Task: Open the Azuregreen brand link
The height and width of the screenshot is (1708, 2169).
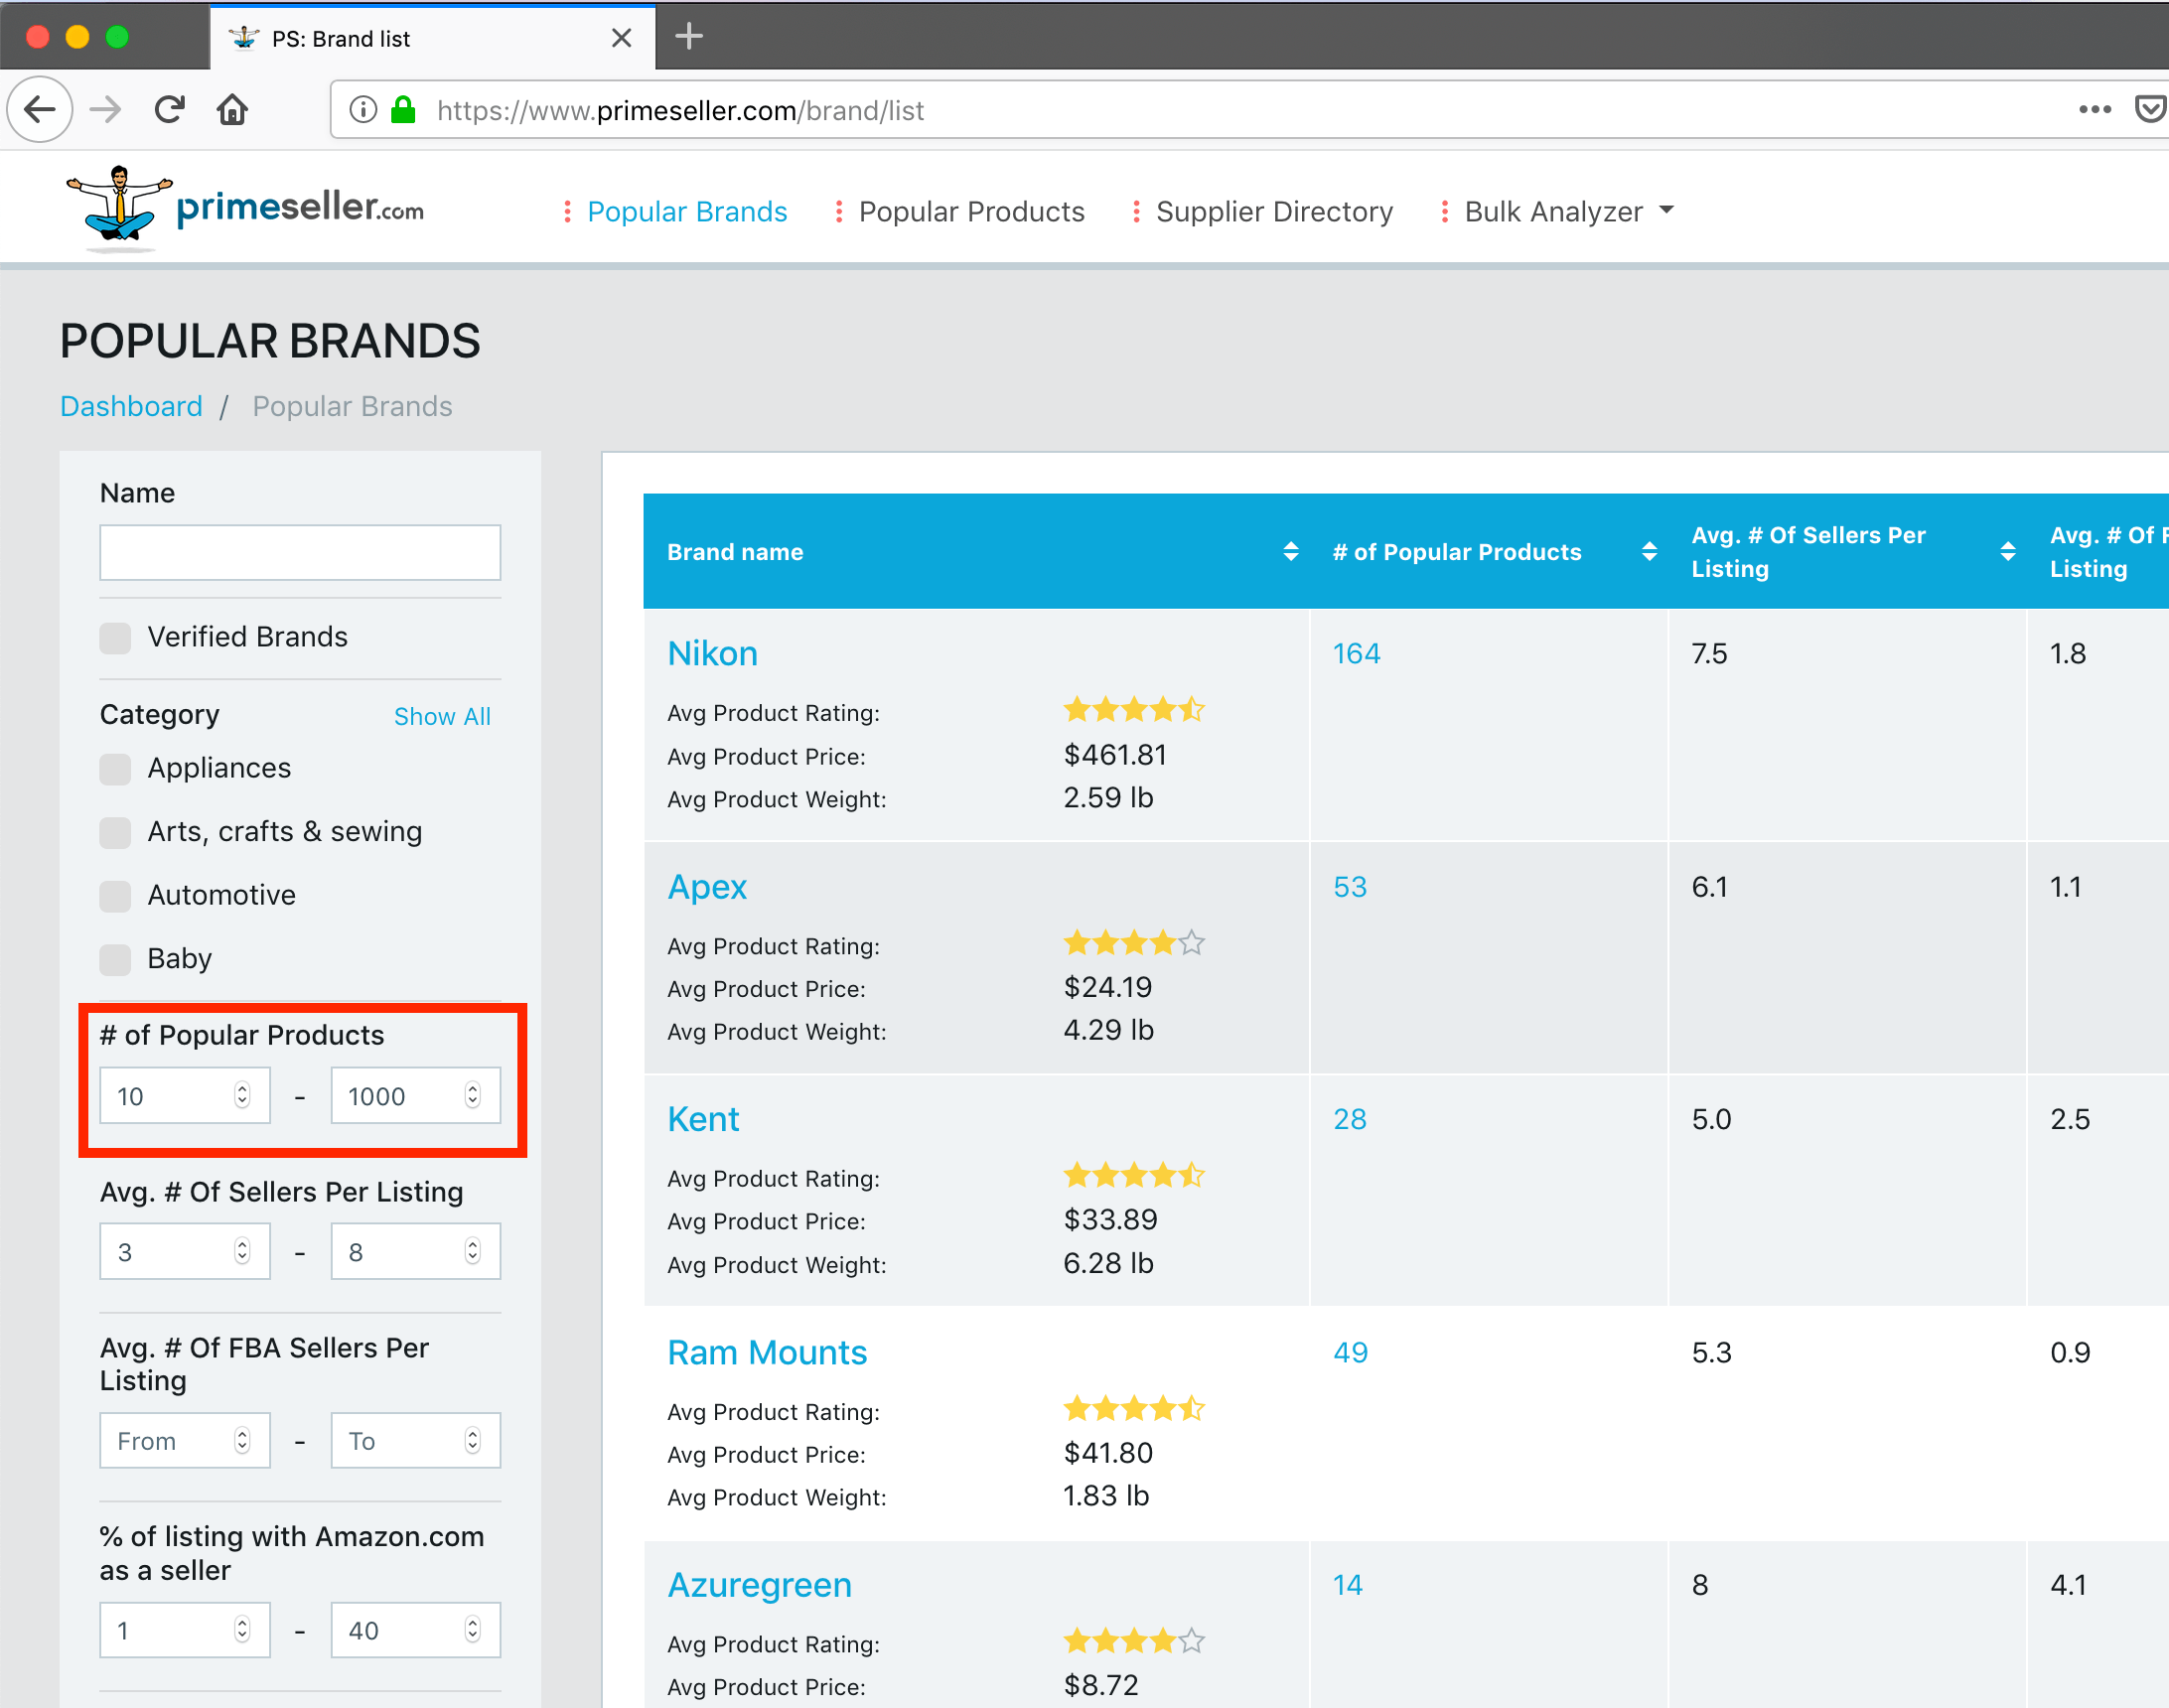Action: (x=759, y=1585)
